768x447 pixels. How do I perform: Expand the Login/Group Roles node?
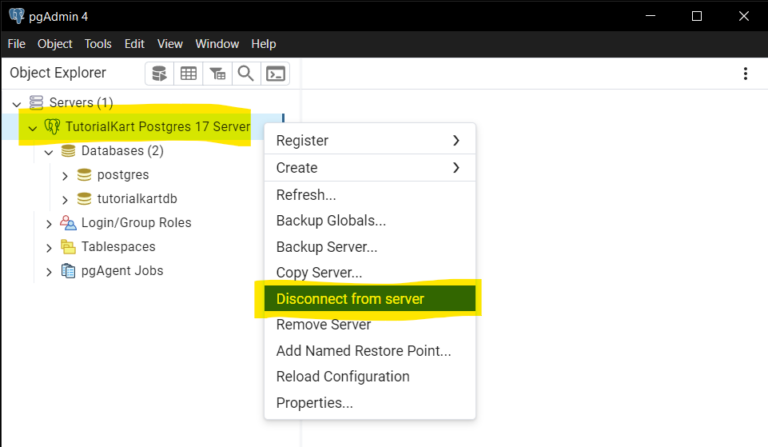click(x=49, y=223)
